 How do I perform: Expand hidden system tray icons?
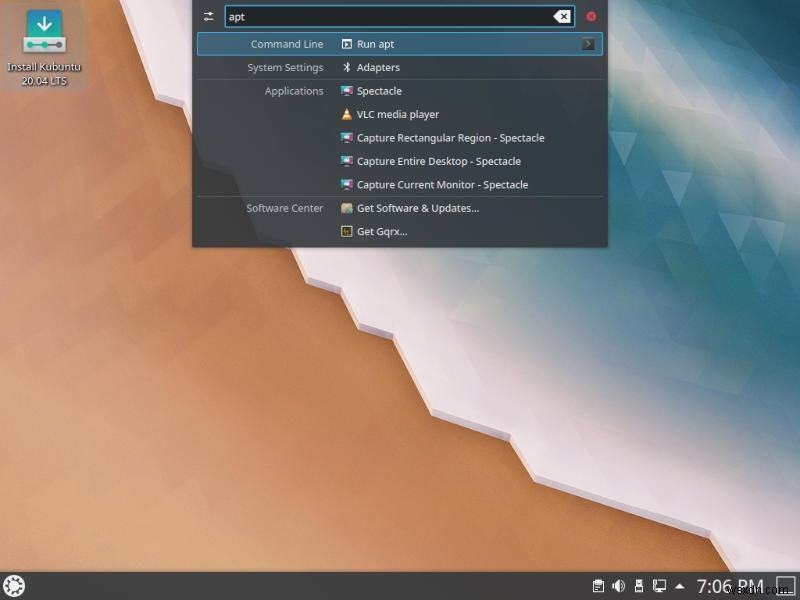681,585
